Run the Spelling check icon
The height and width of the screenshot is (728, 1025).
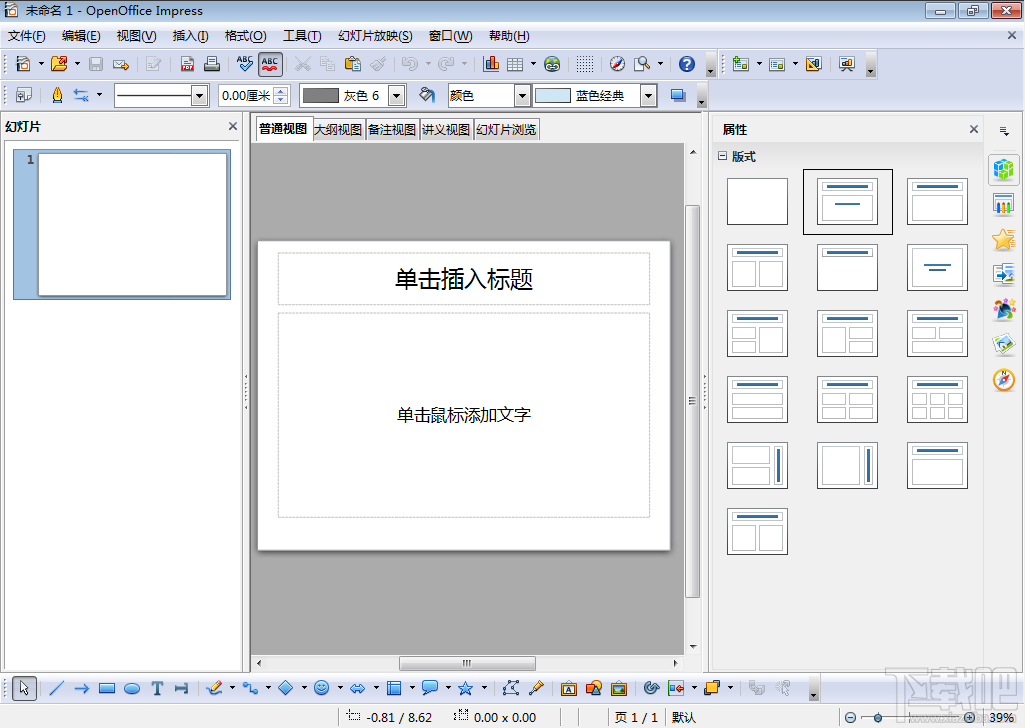pyautogui.click(x=244, y=64)
